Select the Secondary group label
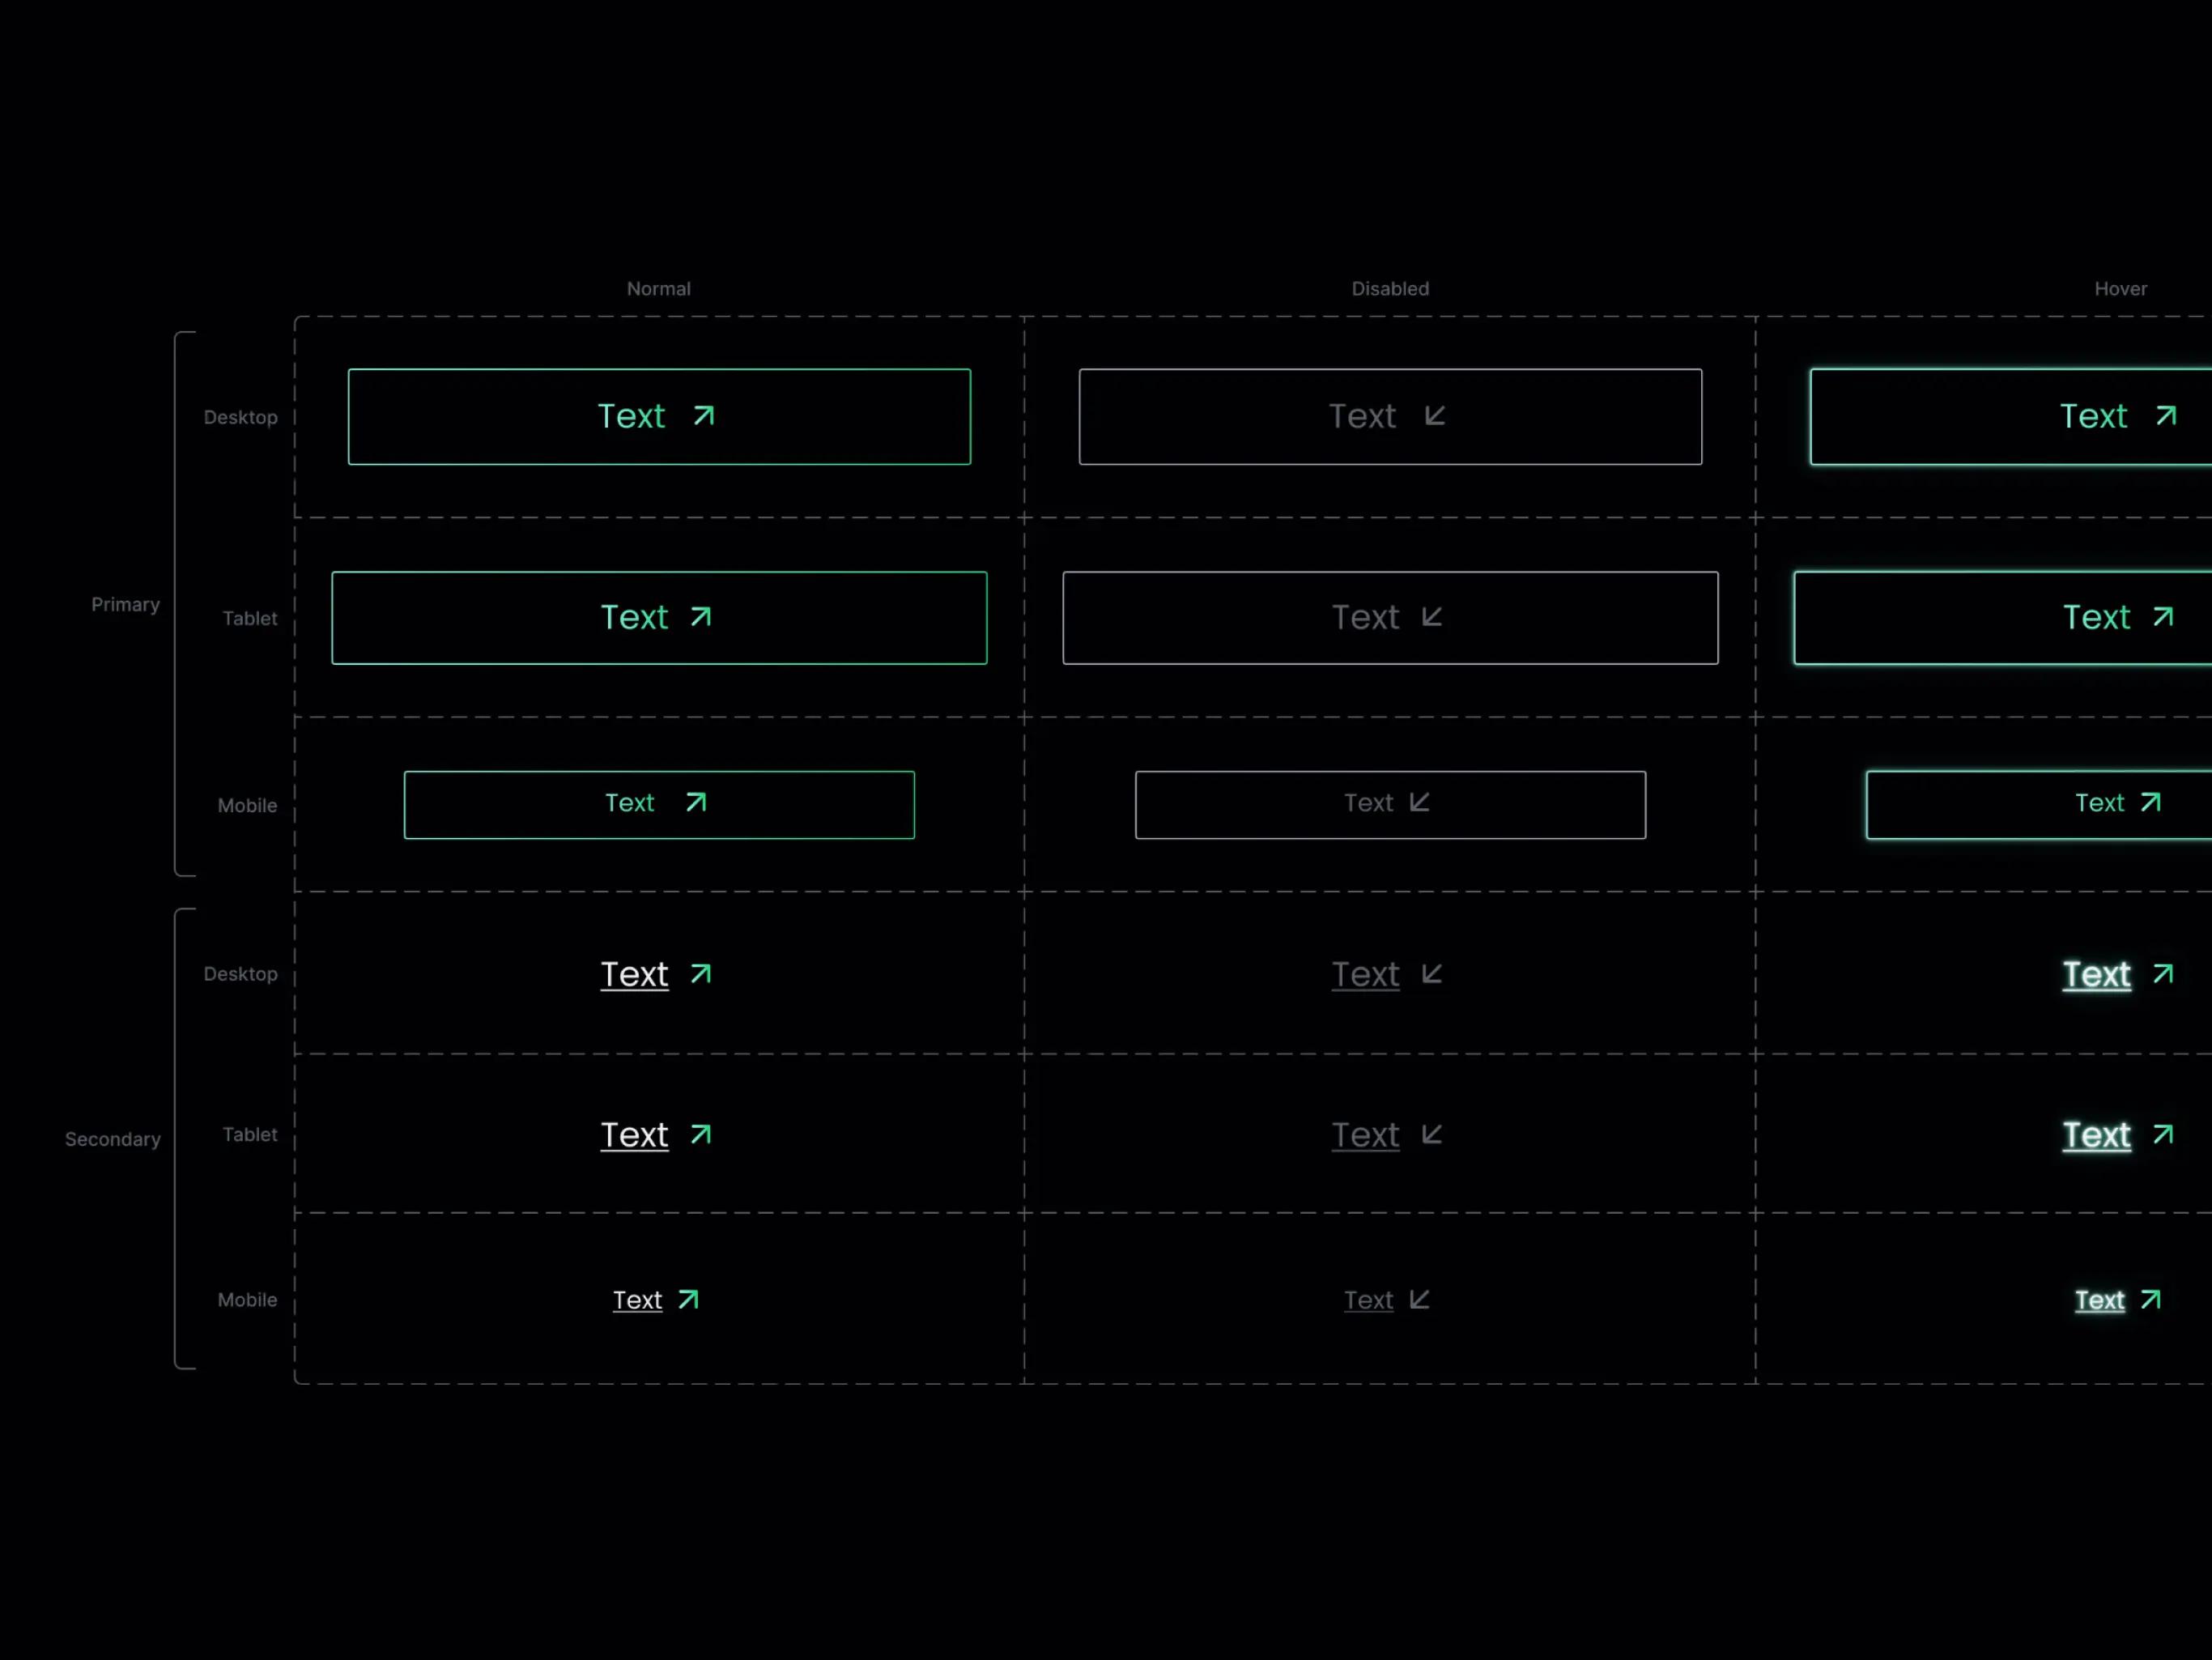 click(x=112, y=1139)
